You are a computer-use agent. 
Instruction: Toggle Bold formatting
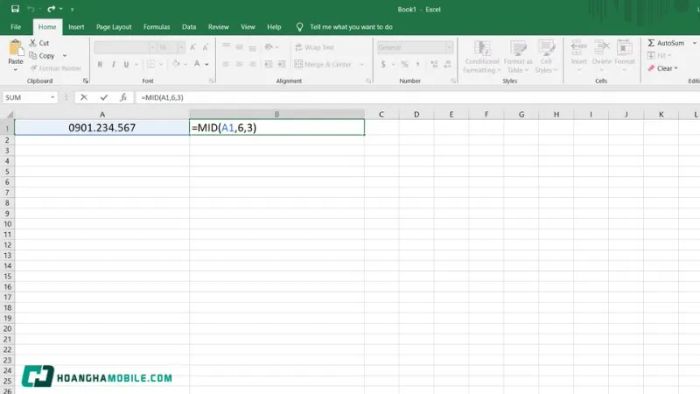coord(100,65)
